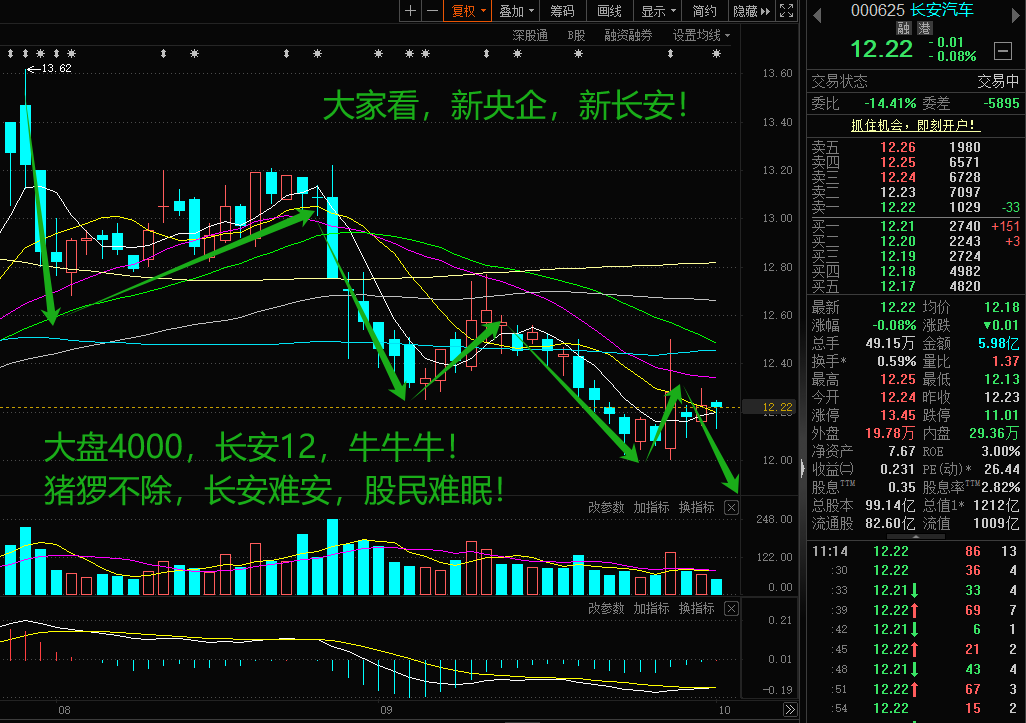Go to next stock with right arrow

(1015, 16)
